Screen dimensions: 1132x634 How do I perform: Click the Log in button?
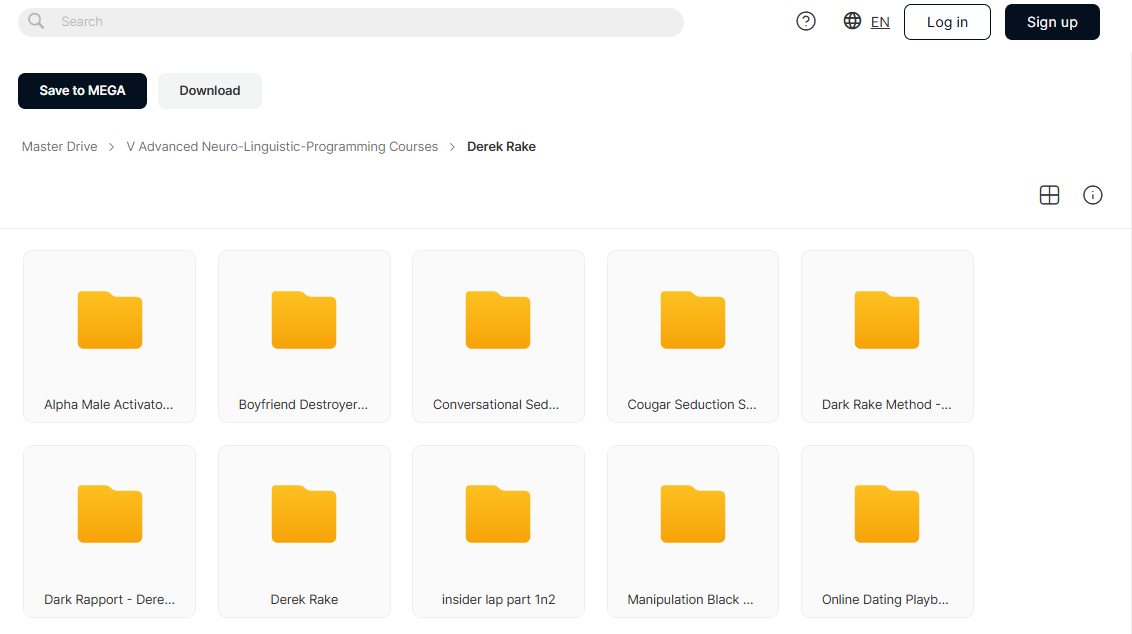947,22
